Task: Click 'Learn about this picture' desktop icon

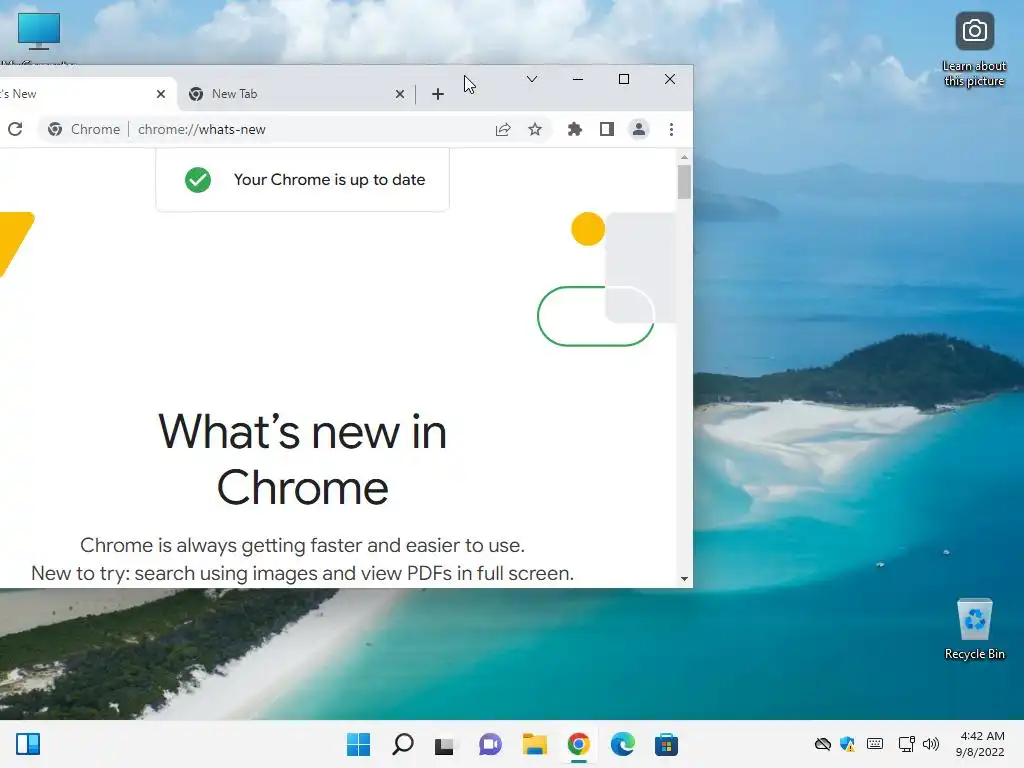Action: (x=974, y=50)
